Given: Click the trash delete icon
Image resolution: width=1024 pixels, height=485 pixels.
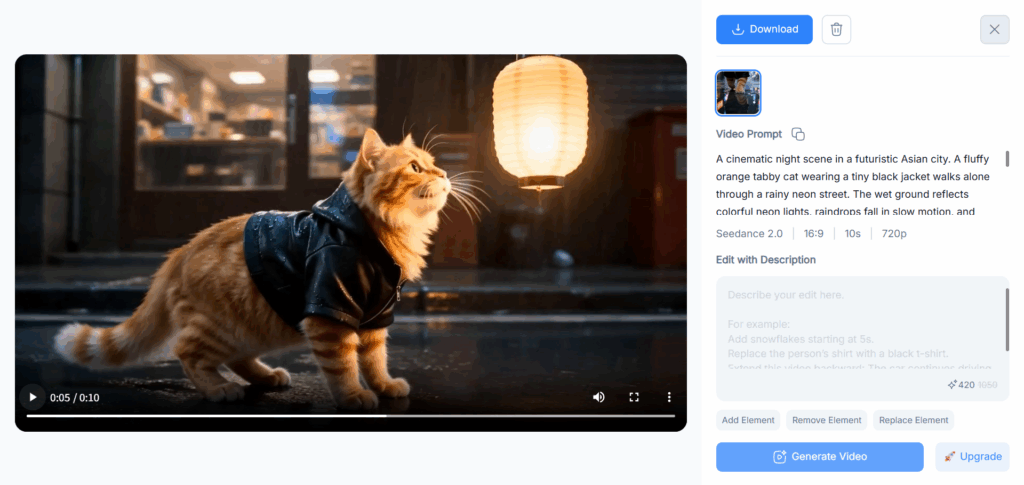Looking at the screenshot, I should point(836,29).
